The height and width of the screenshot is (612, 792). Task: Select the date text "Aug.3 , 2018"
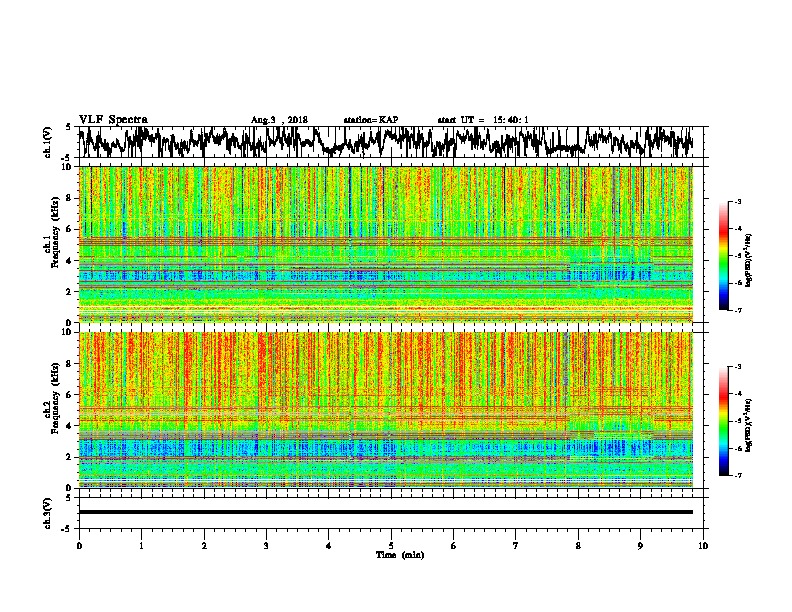[279, 120]
